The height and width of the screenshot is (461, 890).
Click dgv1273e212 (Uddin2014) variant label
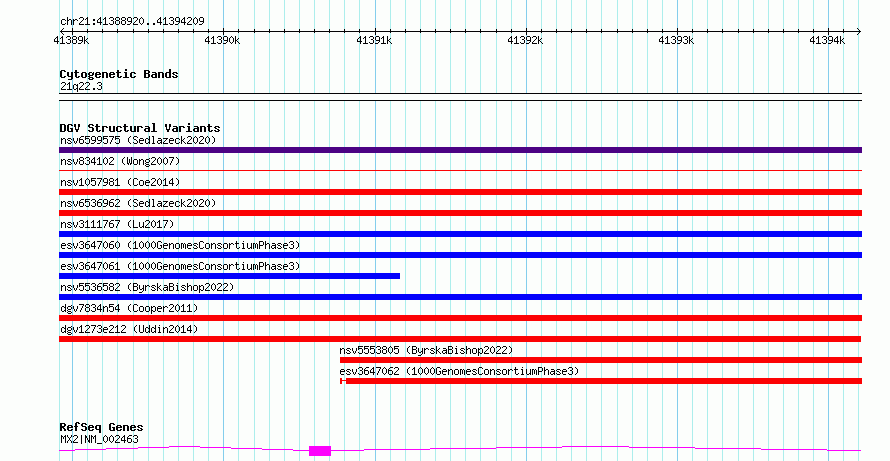coord(129,329)
